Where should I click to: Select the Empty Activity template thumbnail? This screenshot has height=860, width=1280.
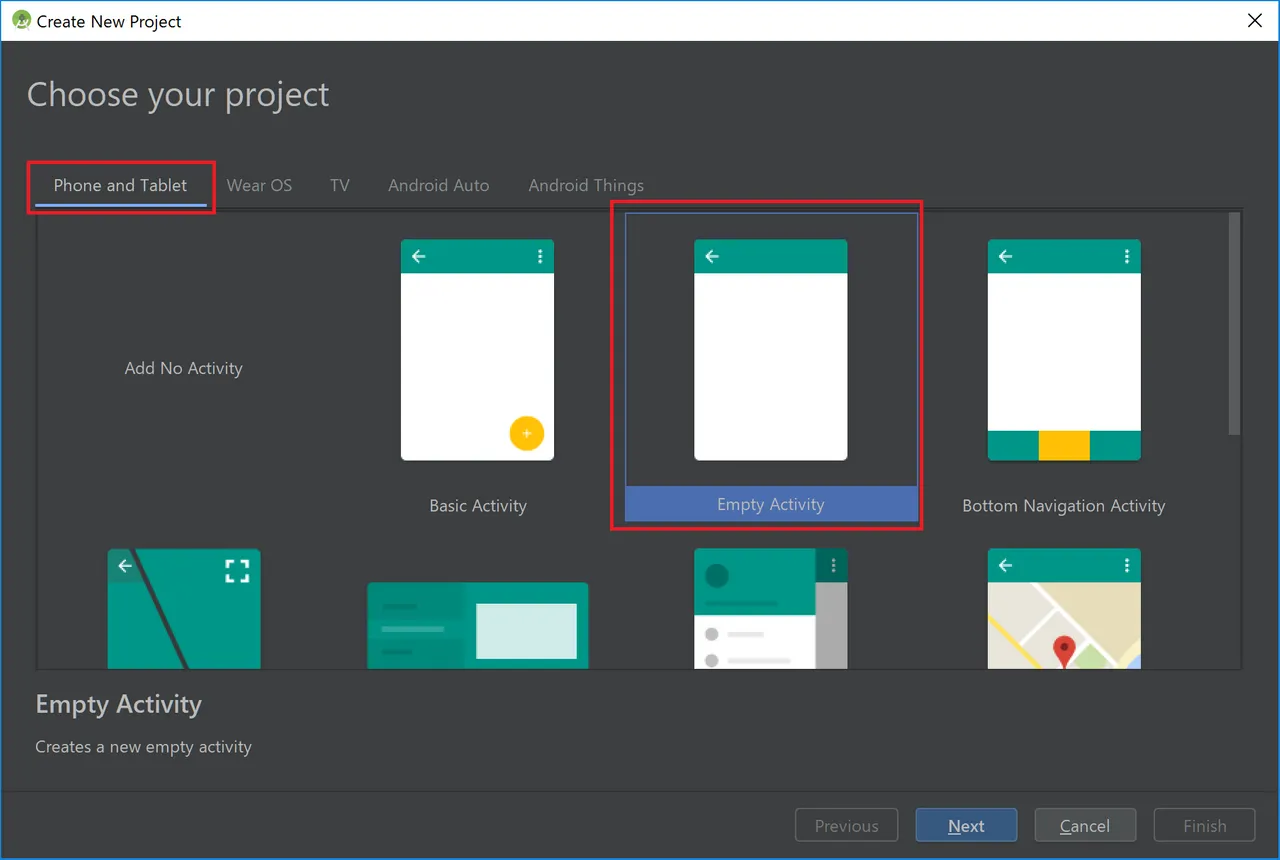click(x=771, y=350)
